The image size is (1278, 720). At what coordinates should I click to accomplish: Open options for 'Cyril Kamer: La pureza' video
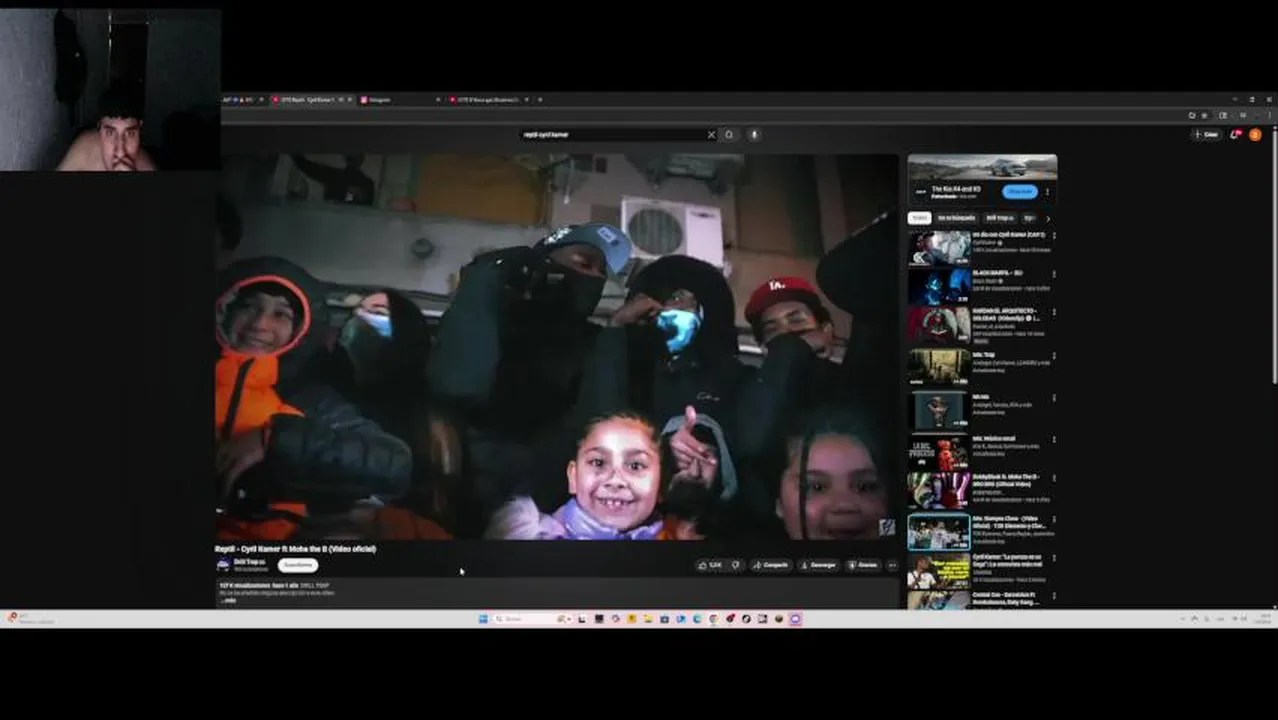click(1054, 558)
